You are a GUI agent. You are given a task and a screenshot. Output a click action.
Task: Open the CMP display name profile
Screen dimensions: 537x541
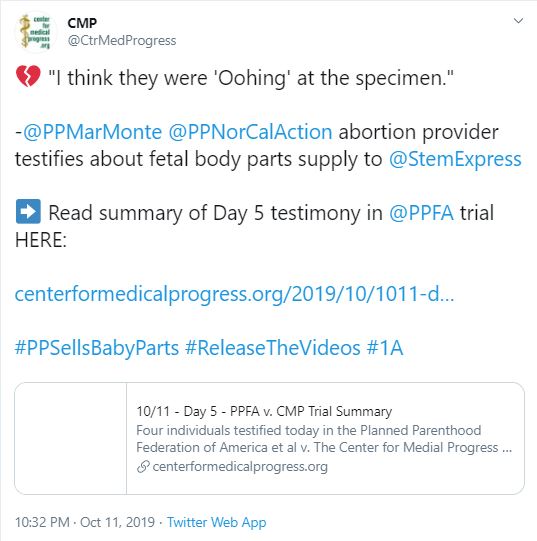click(82, 23)
